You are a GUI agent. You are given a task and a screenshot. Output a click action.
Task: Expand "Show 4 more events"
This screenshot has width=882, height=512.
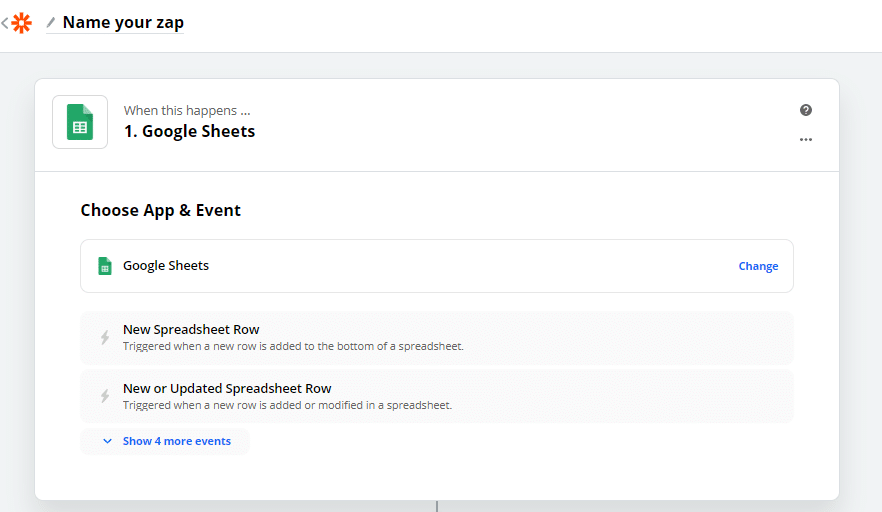(176, 441)
